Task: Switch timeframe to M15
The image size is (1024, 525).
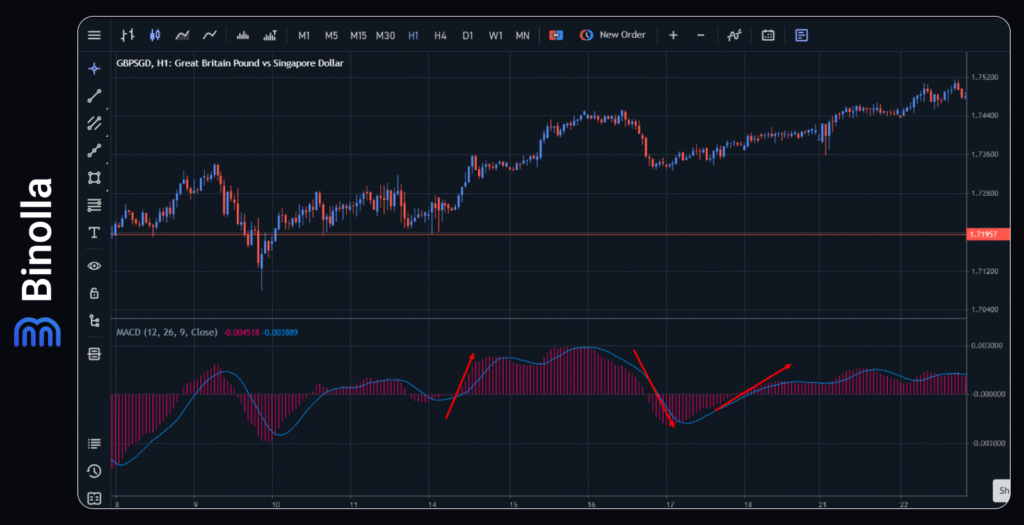Action: (358, 35)
